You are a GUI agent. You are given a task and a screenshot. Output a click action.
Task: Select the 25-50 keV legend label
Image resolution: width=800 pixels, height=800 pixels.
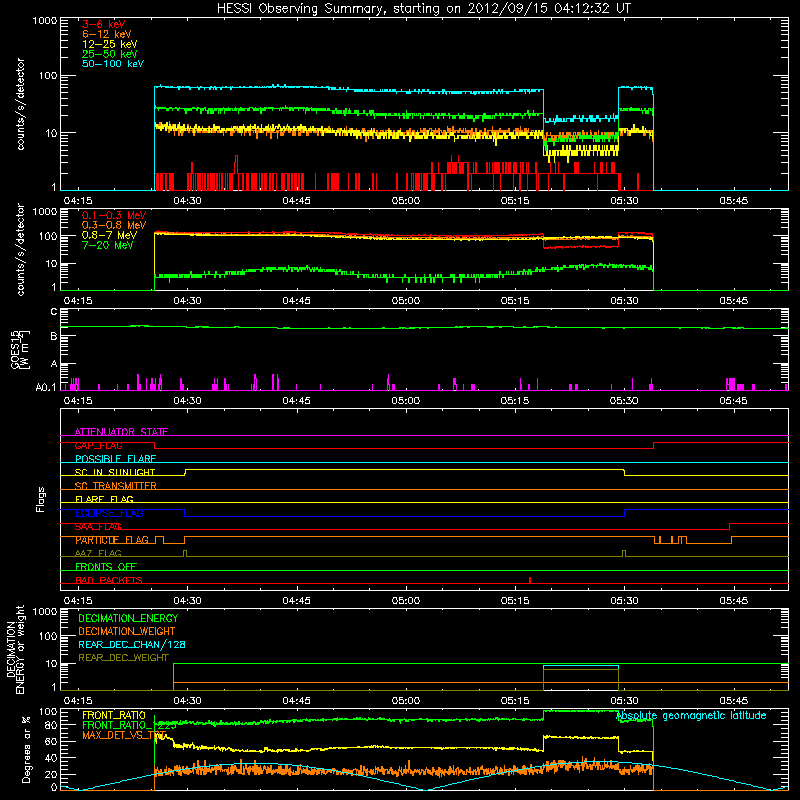[110, 54]
